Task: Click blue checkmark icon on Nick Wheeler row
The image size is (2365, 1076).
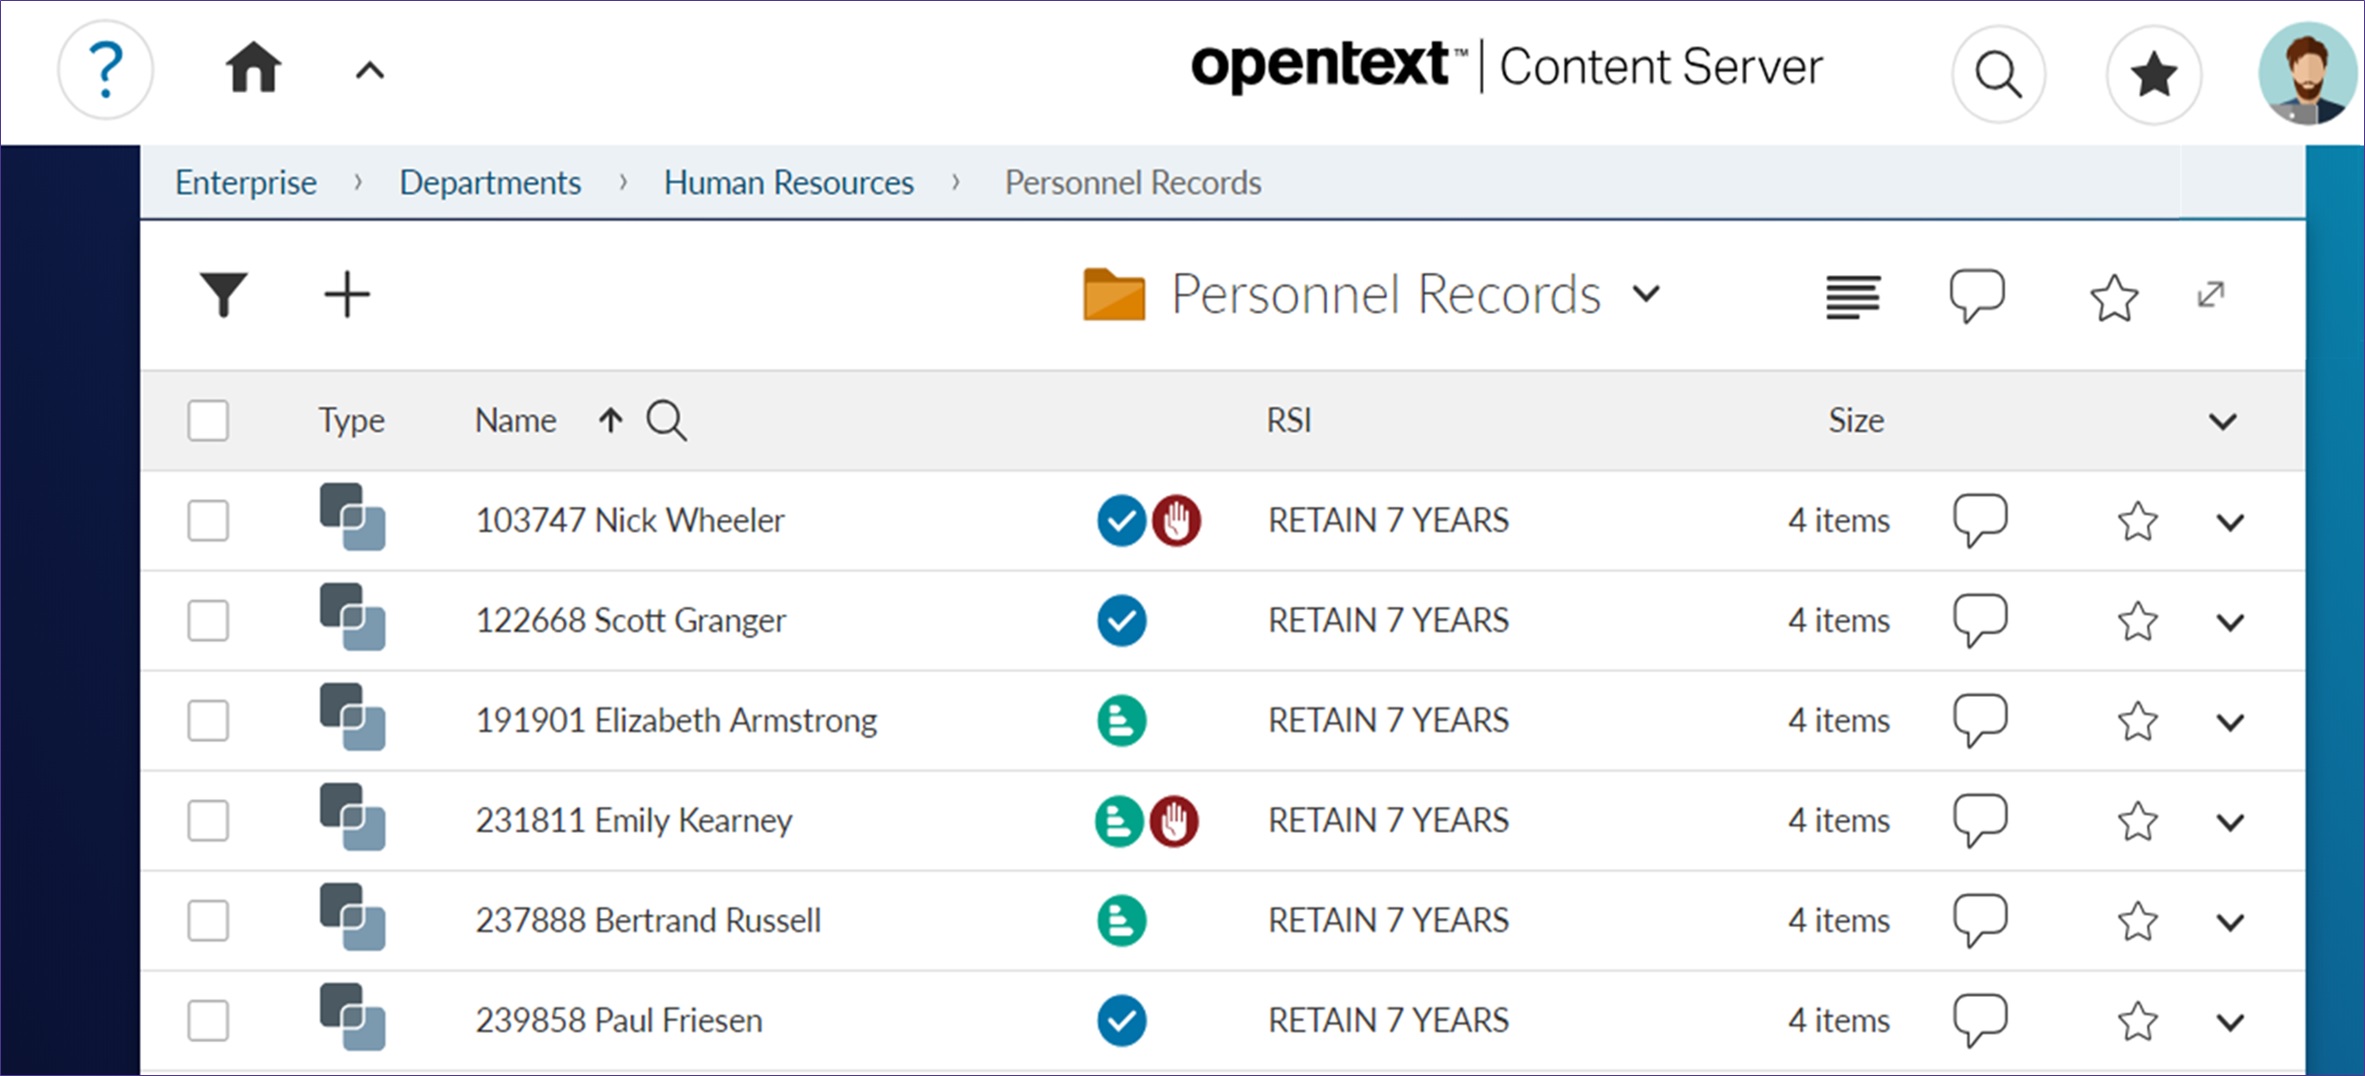Action: 1121,520
